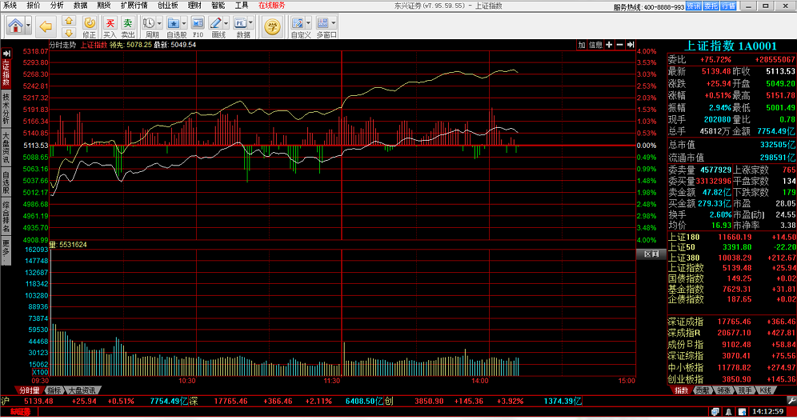The width and height of the screenshot is (797, 420).
Task: Select the 大盘资讯 left sidebar tab
Action: [x=6, y=147]
